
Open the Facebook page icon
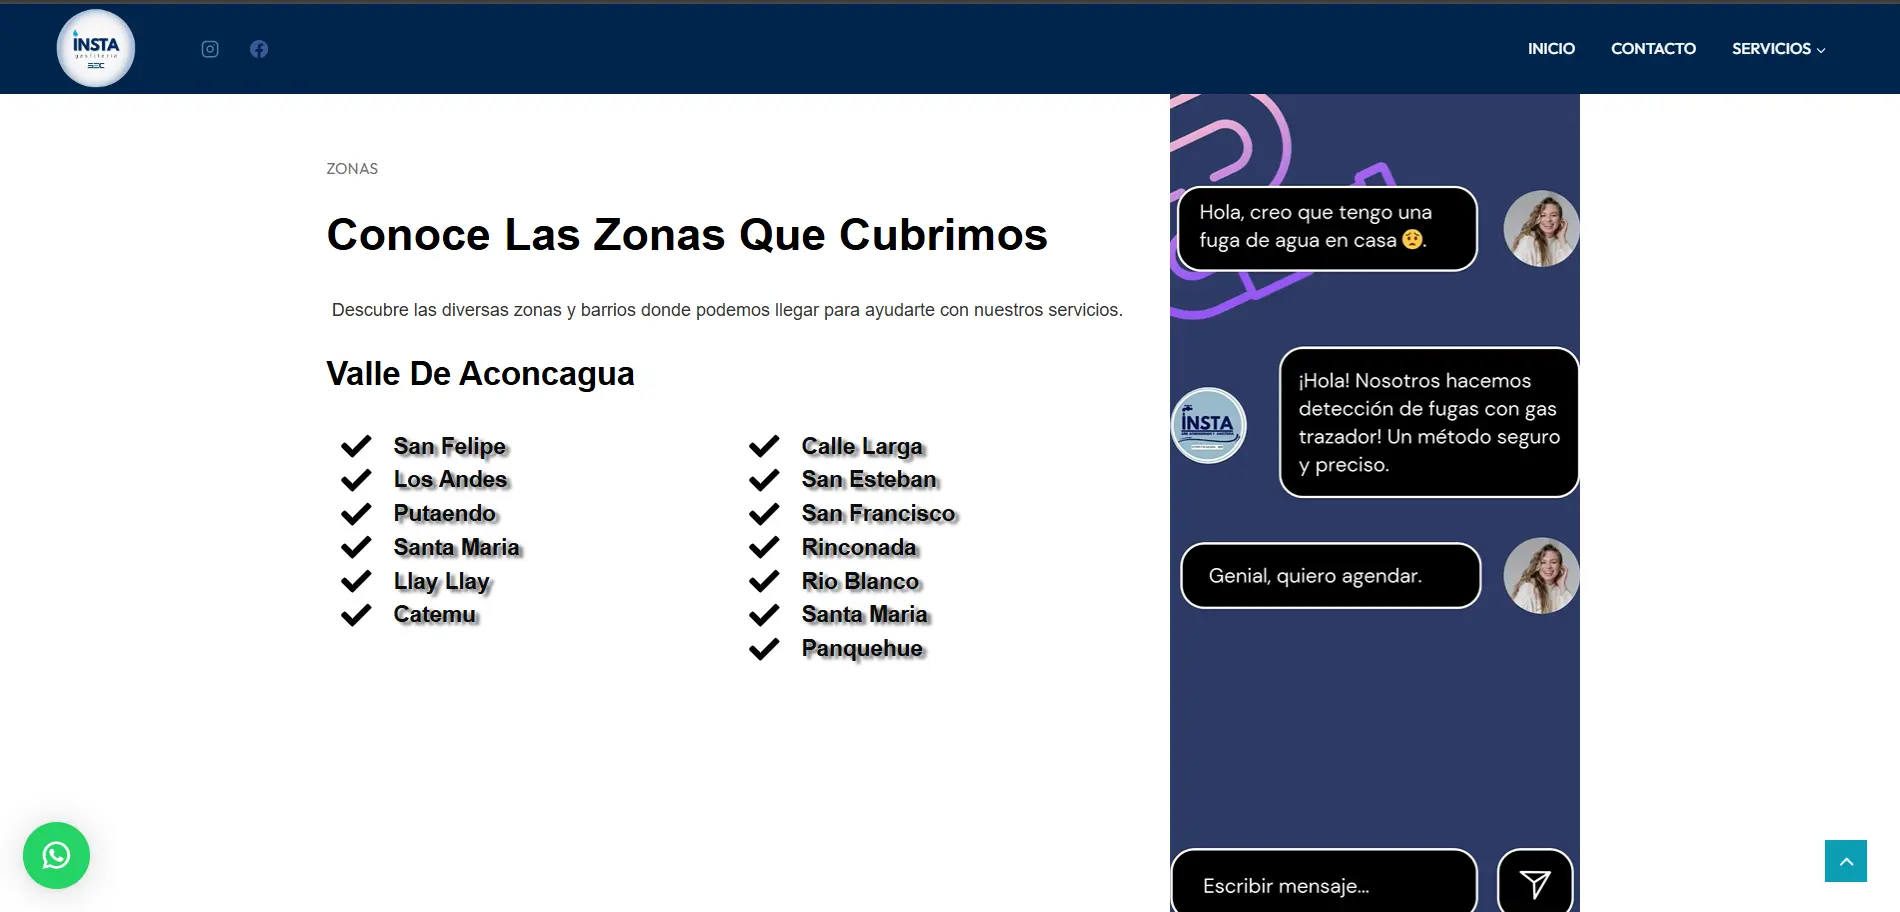coord(259,49)
